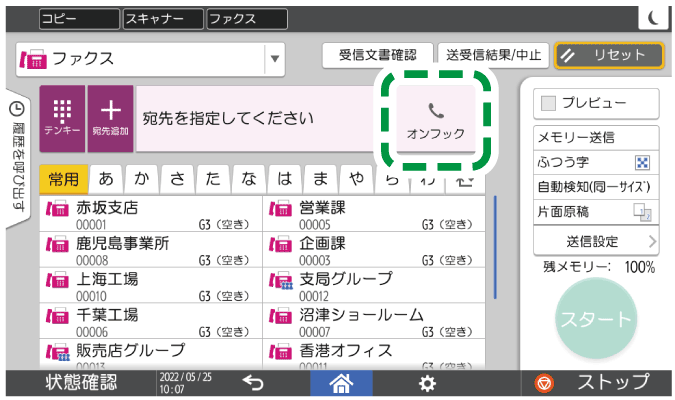Select 鹿児島事業所 fax destination
This screenshot has height=400, width=675.
pyautogui.click(x=151, y=250)
